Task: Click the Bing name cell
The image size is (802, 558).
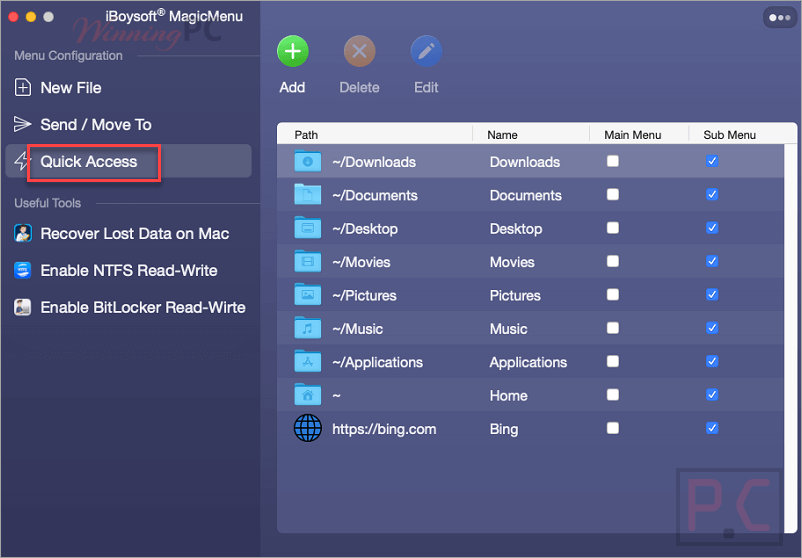Action: click(x=504, y=429)
